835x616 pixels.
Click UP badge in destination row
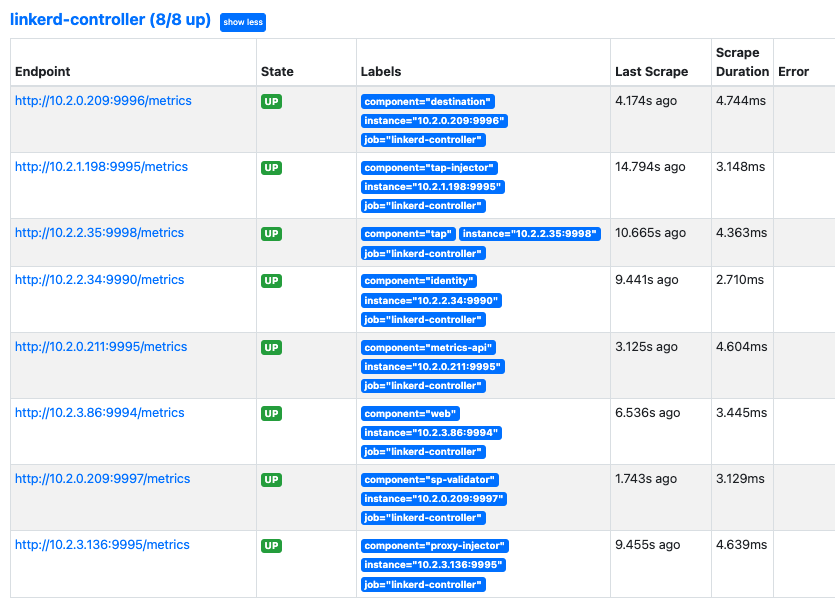point(272,102)
